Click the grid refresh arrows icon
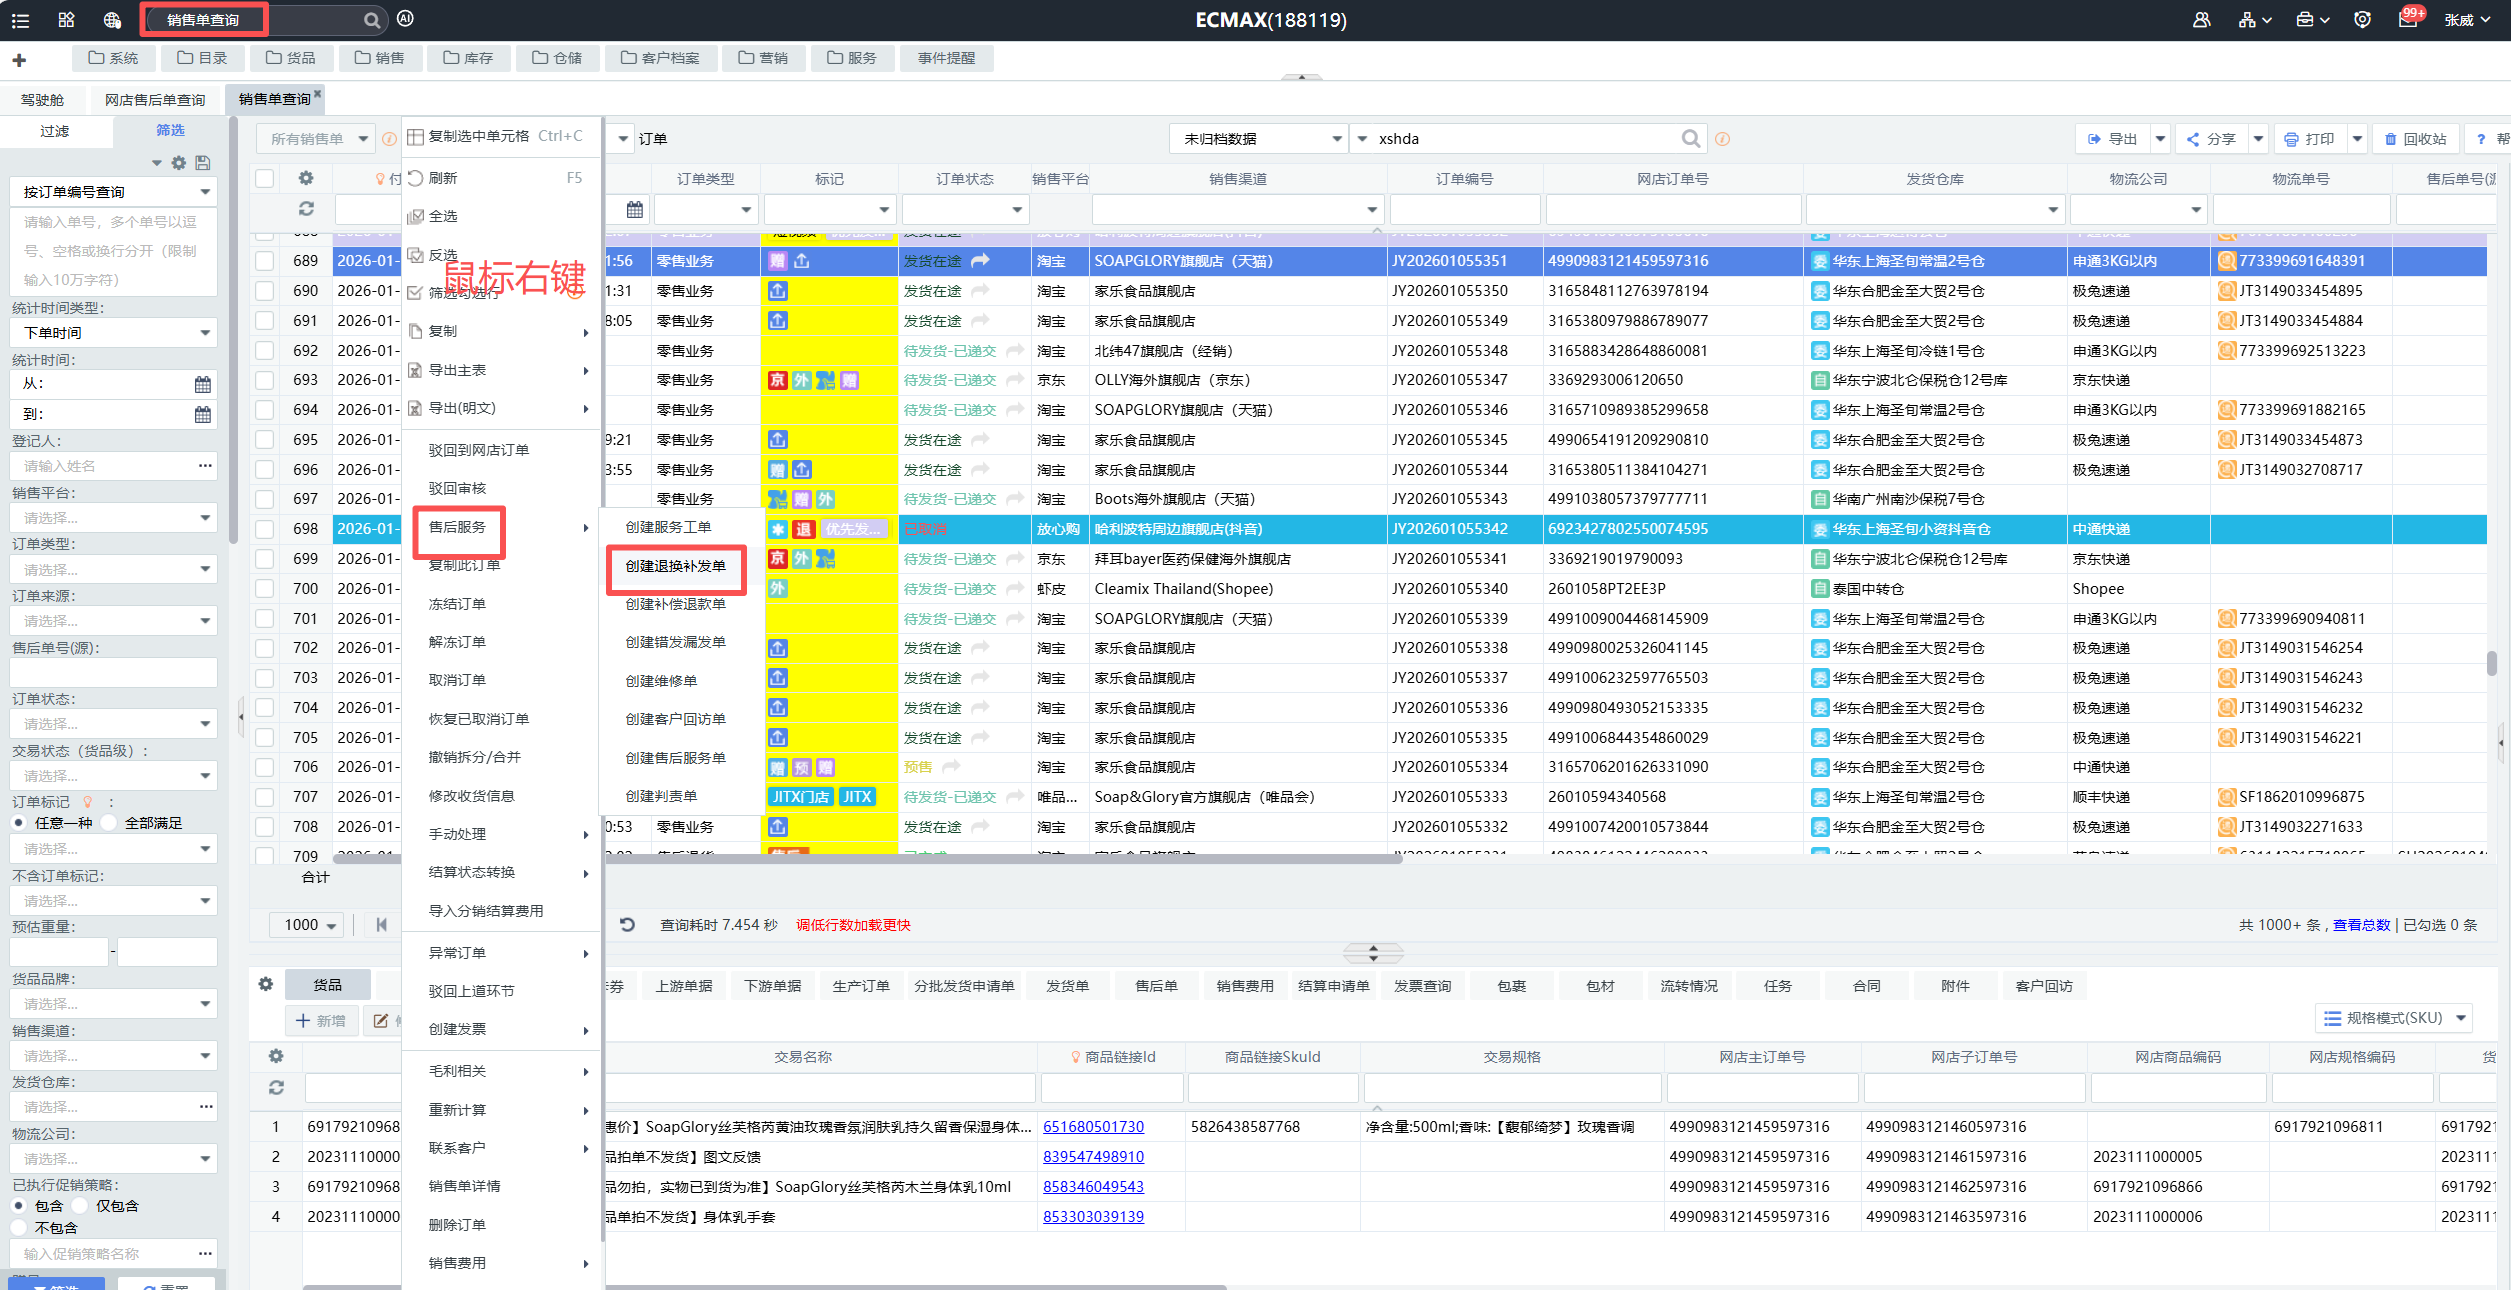Screen dimensions: 2511x1290 point(306,209)
